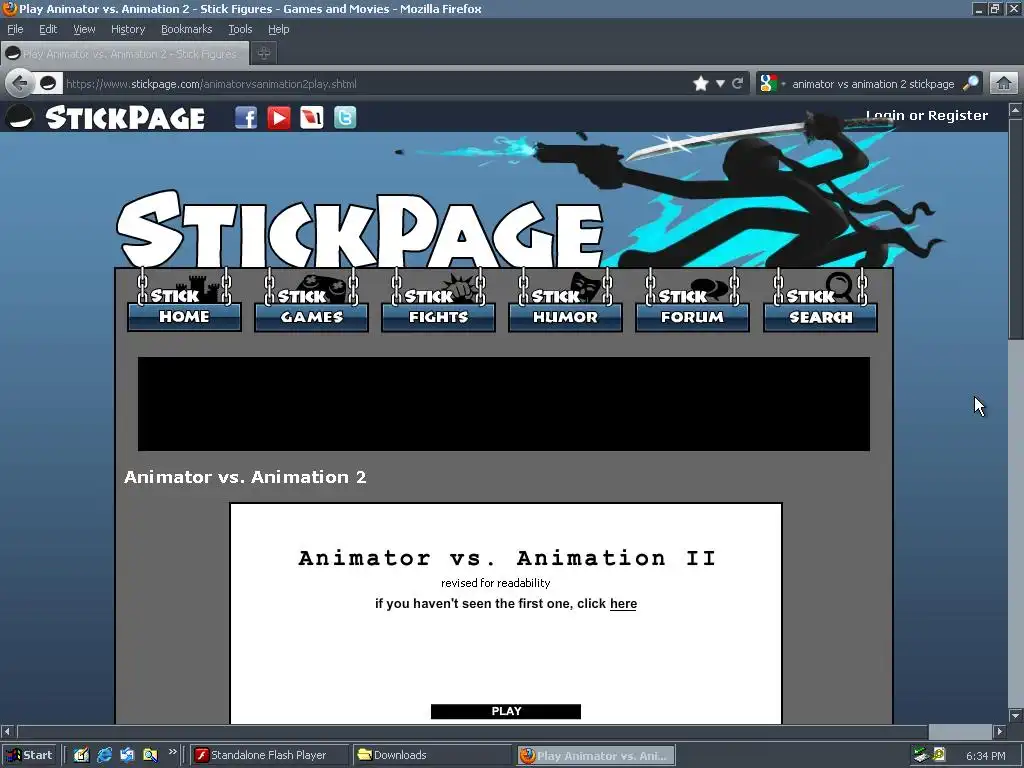Click vertical scrollbar down arrow
The image size is (1024, 768).
tap(1016, 715)
